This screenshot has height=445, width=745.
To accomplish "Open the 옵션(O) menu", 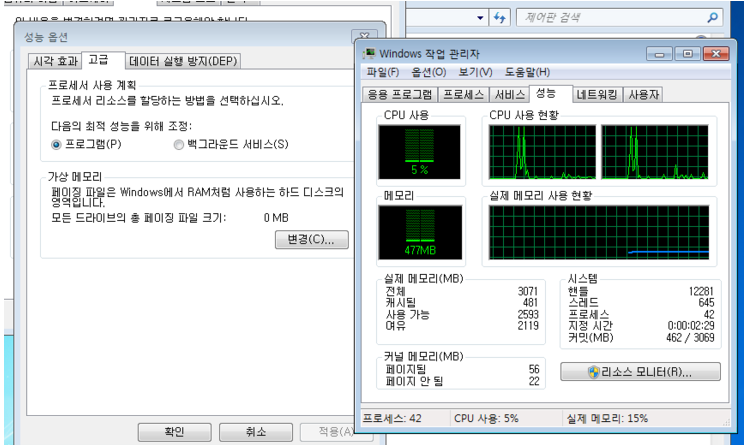I will [x=429, y=72].
